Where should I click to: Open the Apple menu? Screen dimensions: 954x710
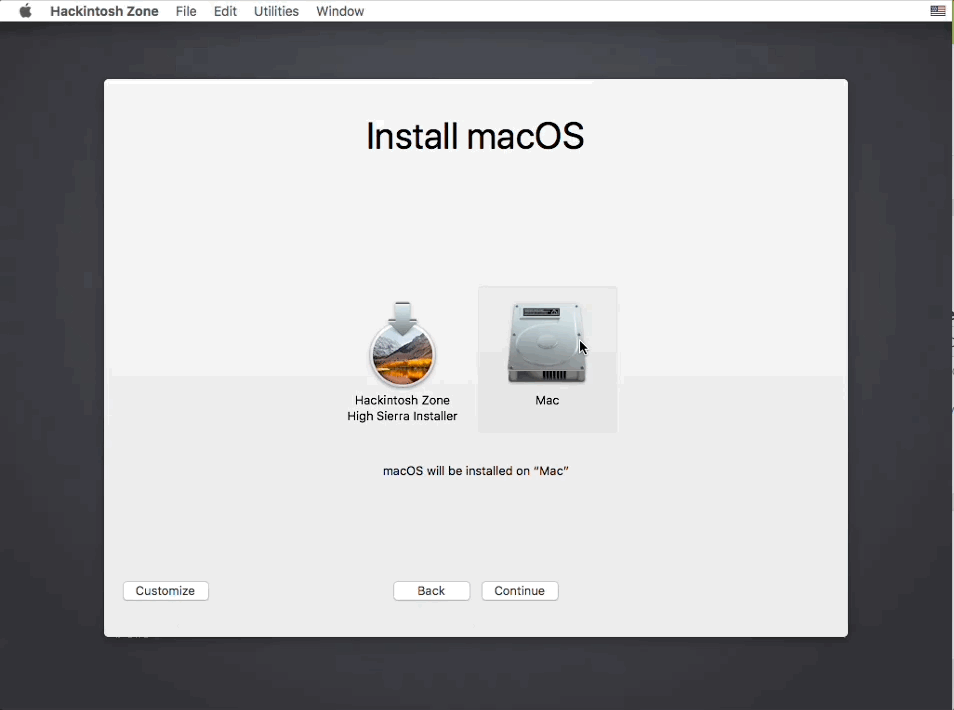[x=25, y=11]
